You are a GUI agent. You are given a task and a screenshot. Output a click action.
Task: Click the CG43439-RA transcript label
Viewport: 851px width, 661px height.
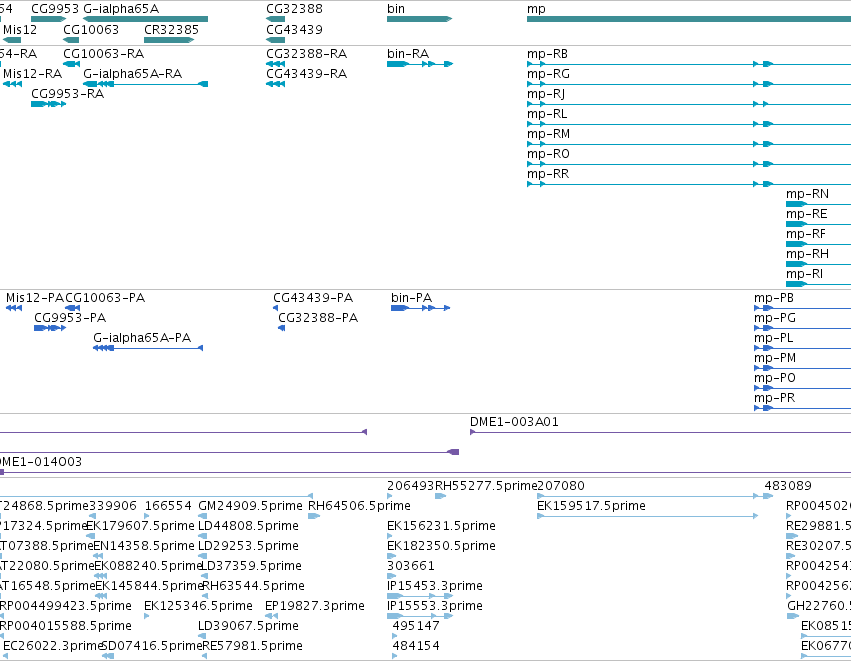[307, 74]
